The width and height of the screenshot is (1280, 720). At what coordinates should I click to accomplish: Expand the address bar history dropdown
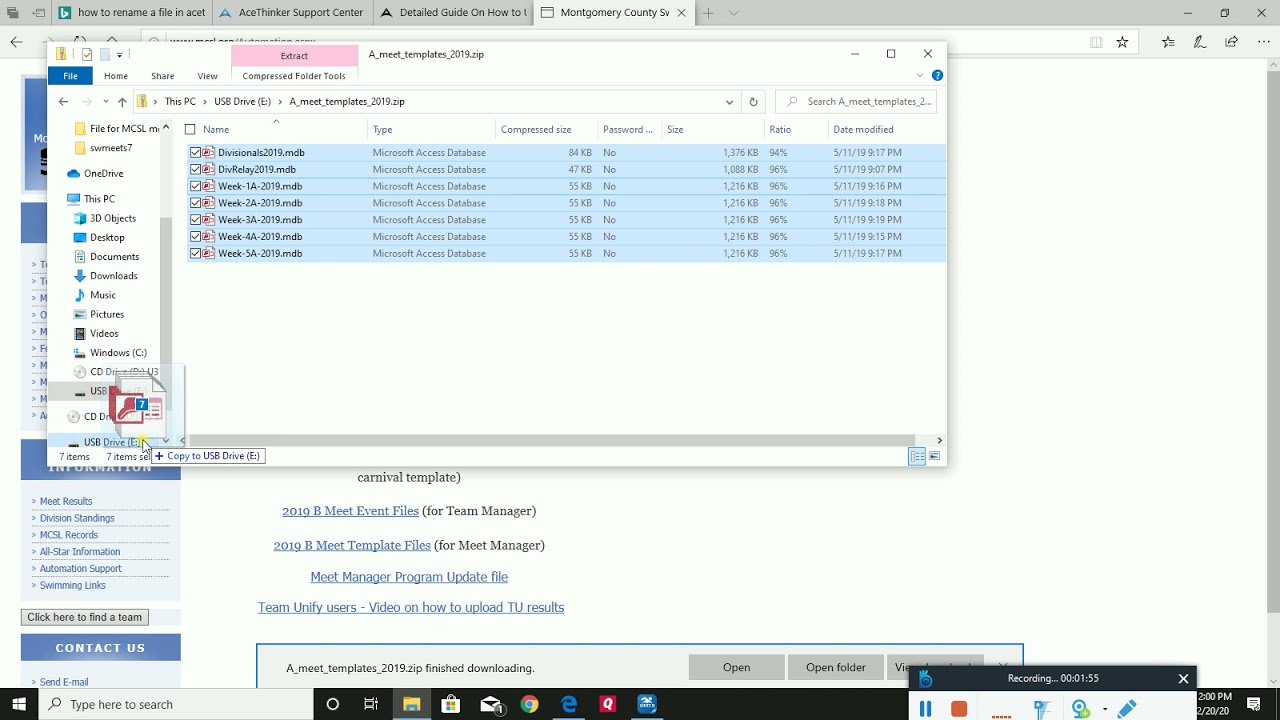pos(730,101)
